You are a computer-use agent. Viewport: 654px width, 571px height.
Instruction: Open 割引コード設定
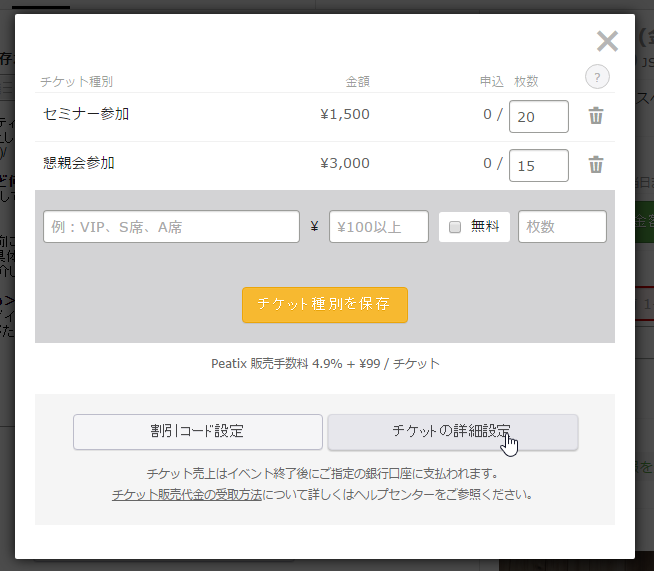[x=198, y=432]
